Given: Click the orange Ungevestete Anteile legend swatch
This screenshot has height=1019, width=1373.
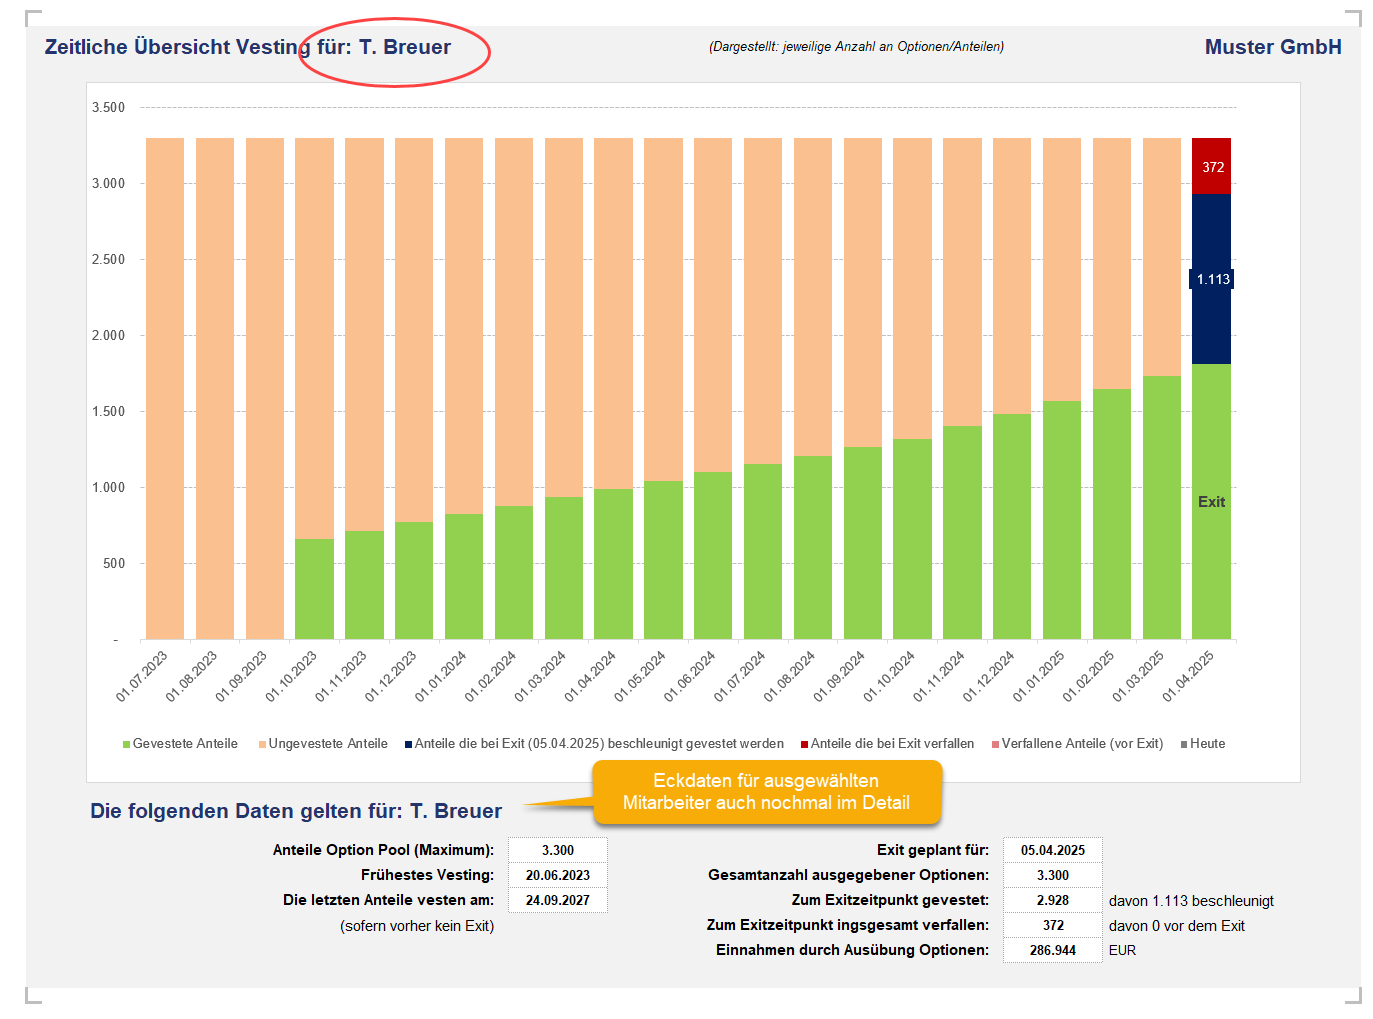Looking at the screenshot, I should click(x=263, y=744).
